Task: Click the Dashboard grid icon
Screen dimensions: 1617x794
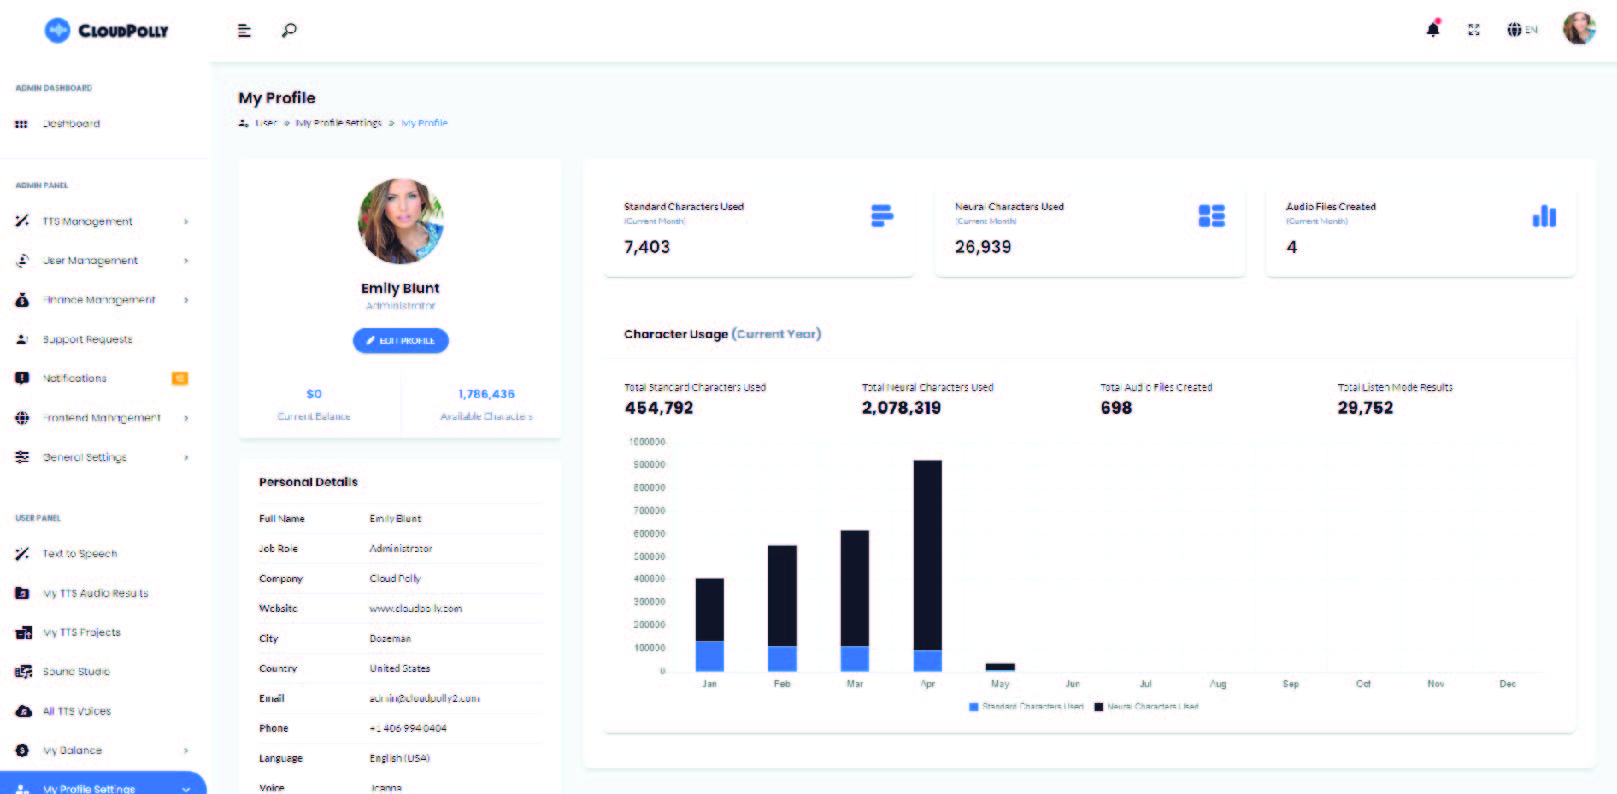Action: tap(21, 124)
